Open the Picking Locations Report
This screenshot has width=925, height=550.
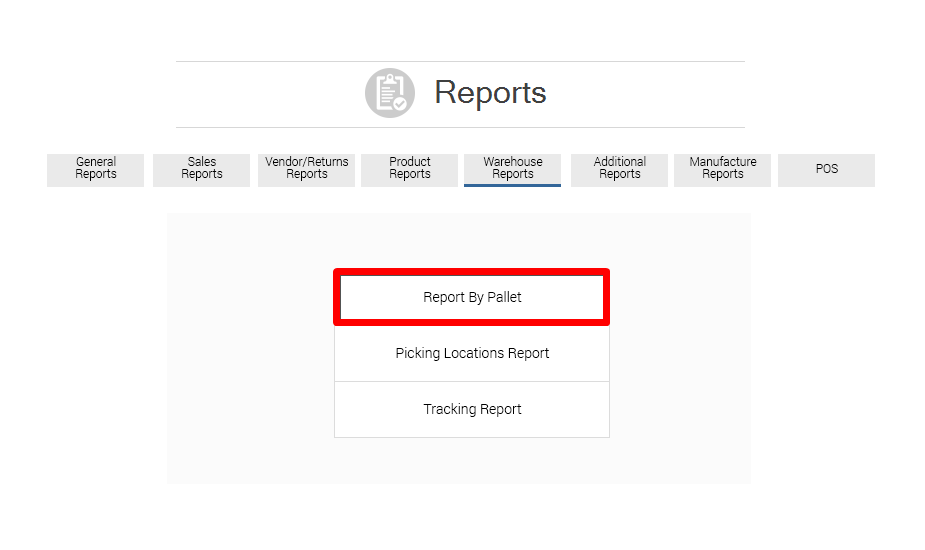tap(472, 353)
